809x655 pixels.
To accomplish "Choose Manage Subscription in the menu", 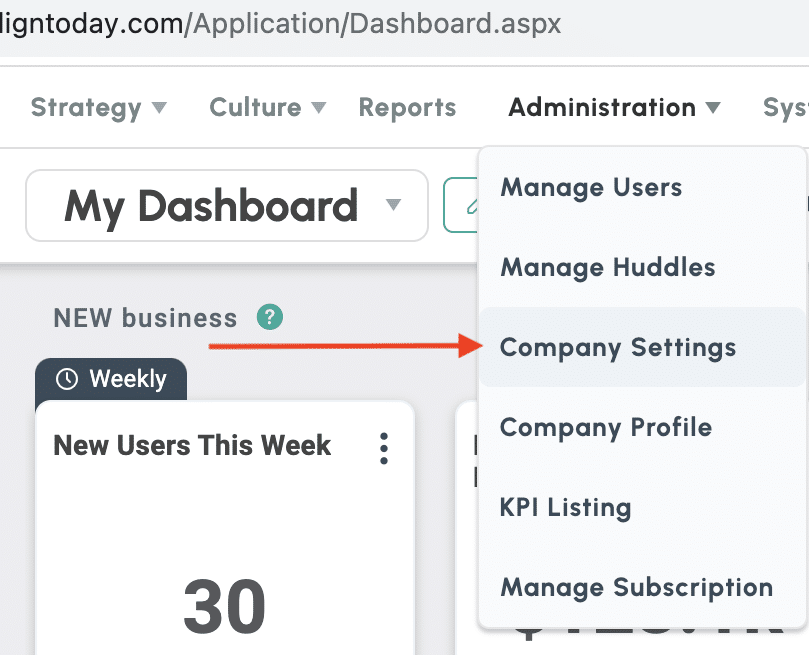I will pos(636,587).
